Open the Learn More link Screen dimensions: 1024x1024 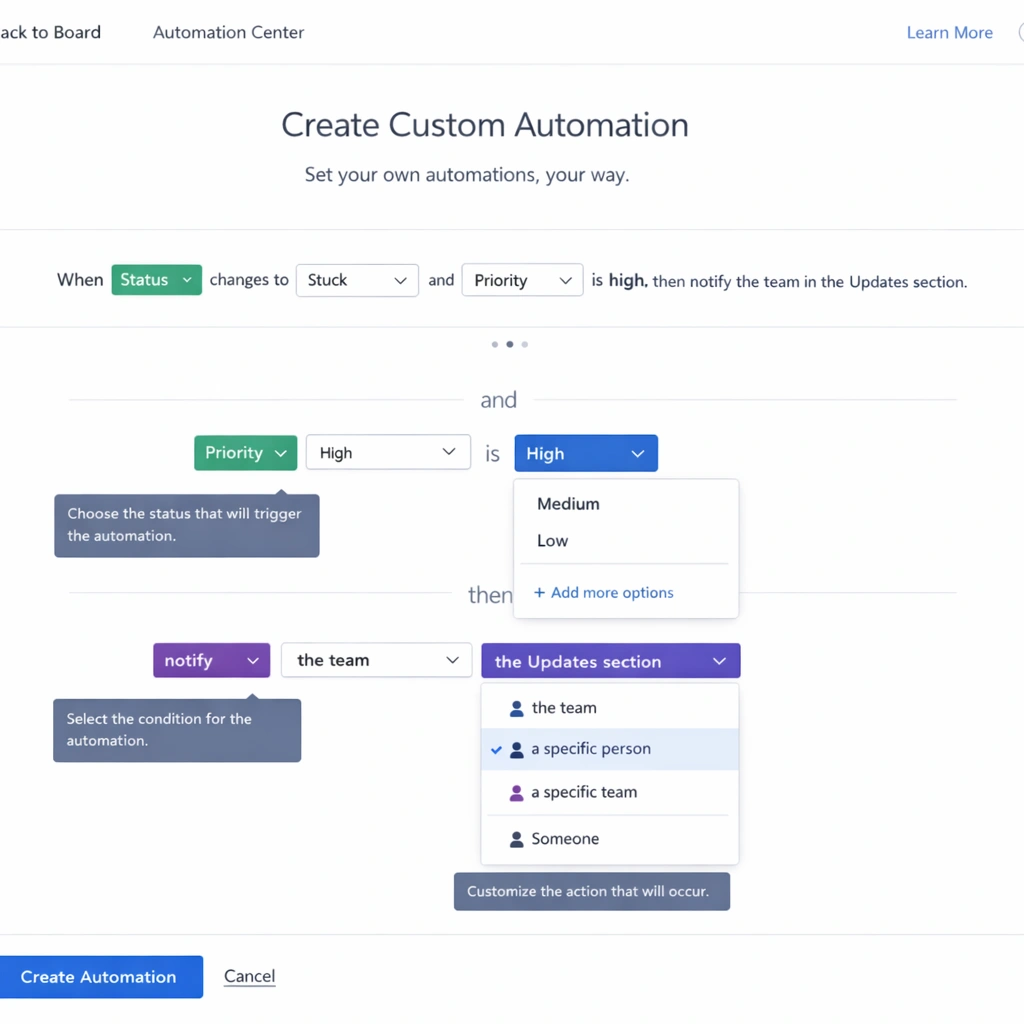(949, 33)
